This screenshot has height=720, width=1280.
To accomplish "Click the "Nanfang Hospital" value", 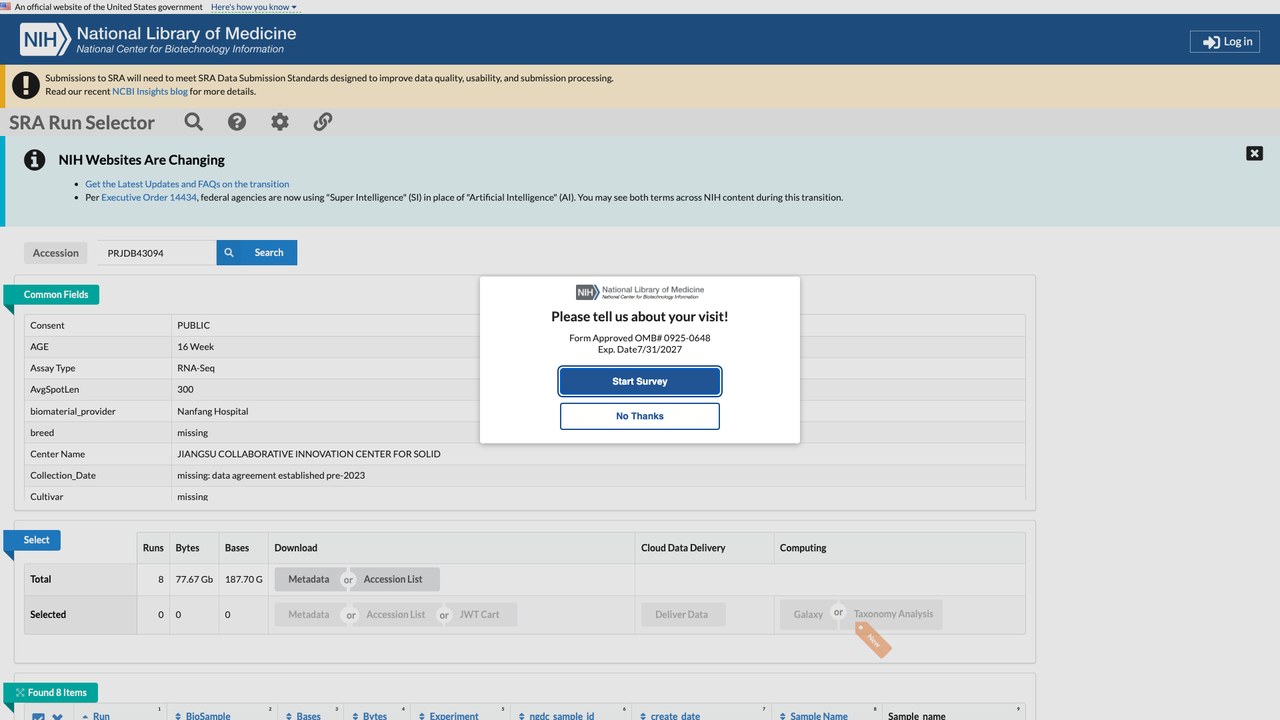I will (213, 411).
